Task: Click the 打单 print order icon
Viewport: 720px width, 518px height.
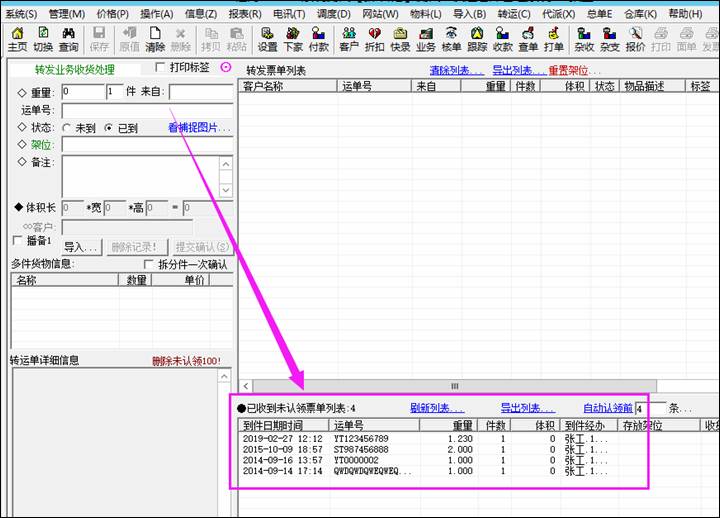Action: (554, 39)
